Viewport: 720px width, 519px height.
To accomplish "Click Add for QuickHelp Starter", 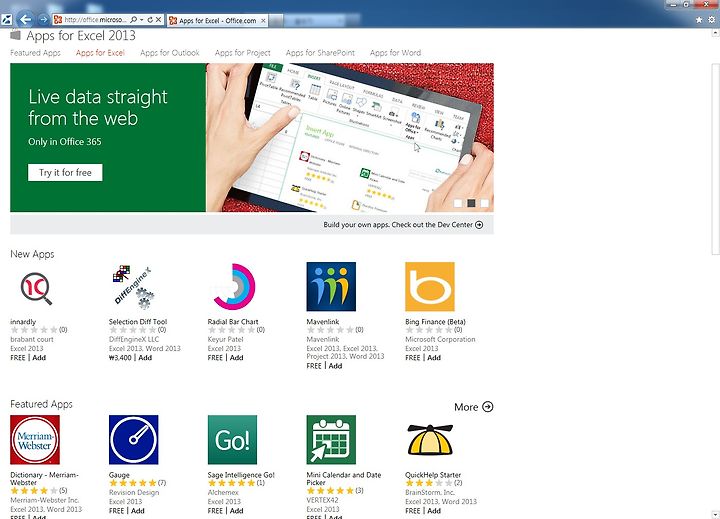I will pyautogui.click(x=434, y=510).
